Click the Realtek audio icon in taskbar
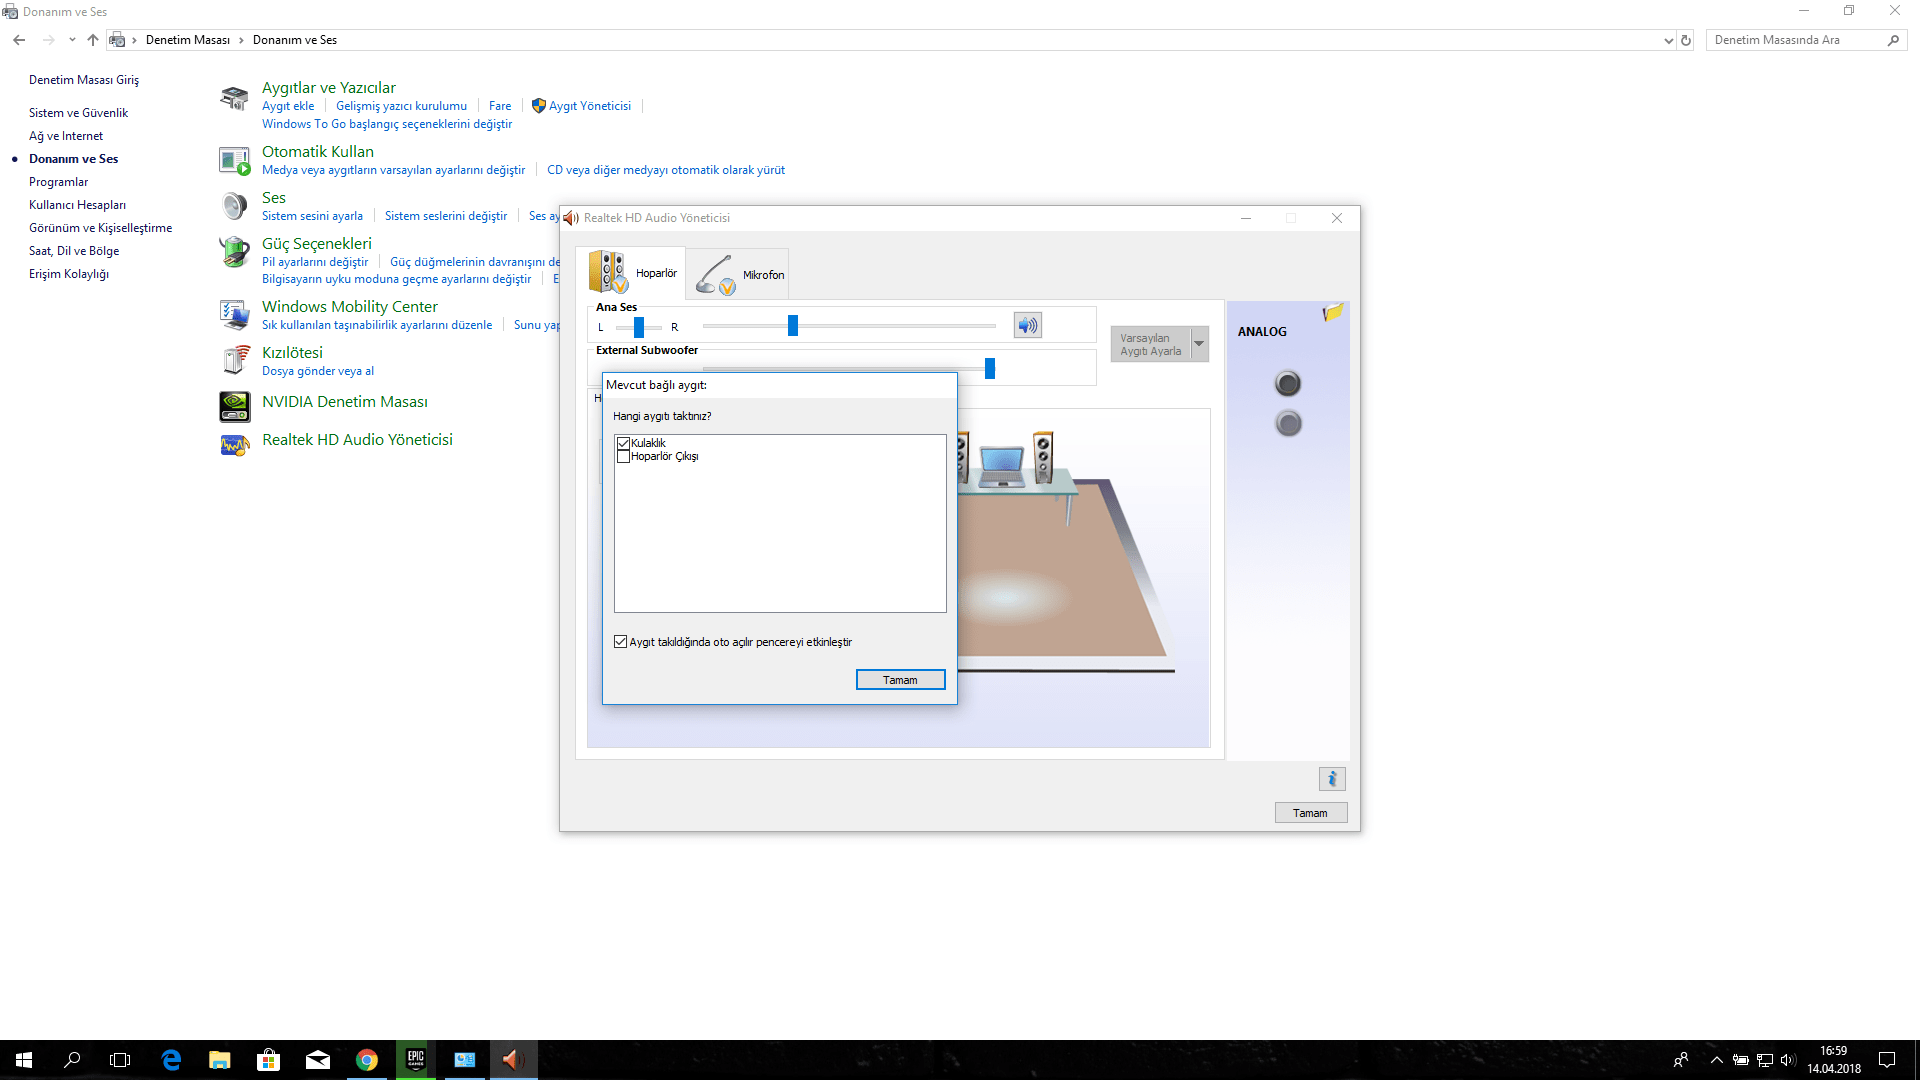1920x1080 pixels. pyautogui.click(x=513, y=1060)
